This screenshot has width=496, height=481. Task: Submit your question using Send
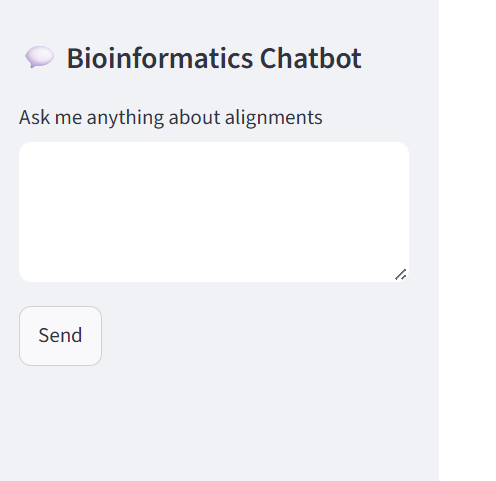(x=60, y=336)
